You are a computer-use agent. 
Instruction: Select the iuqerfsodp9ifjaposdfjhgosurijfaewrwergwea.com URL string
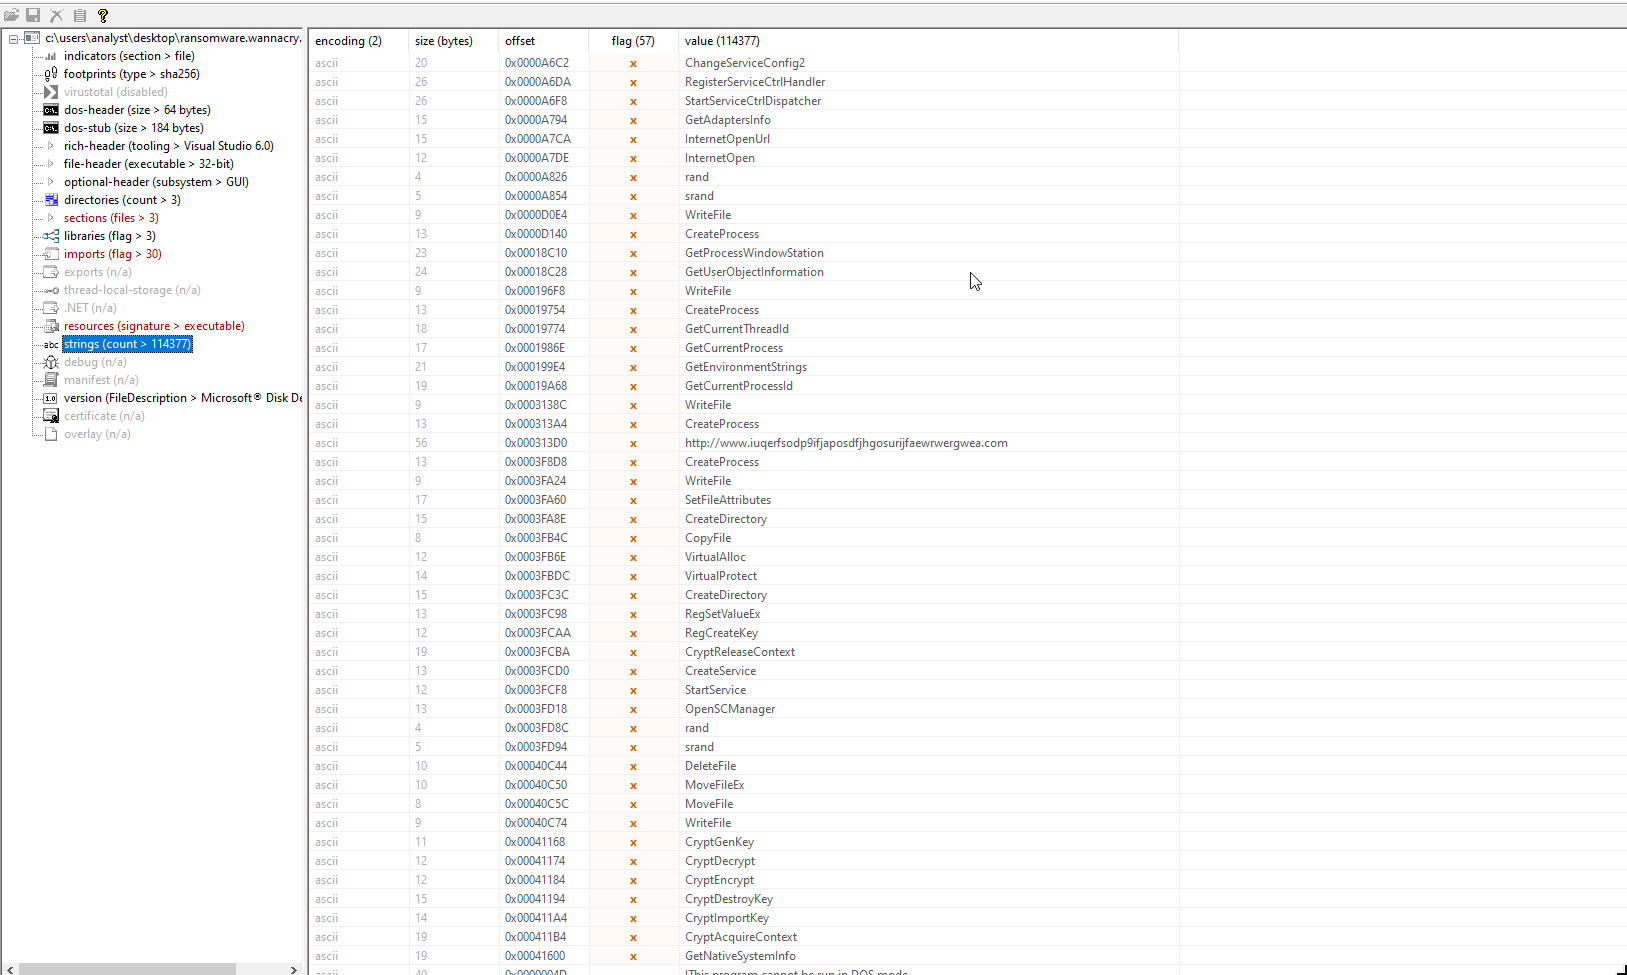click(x=846, y=443)
